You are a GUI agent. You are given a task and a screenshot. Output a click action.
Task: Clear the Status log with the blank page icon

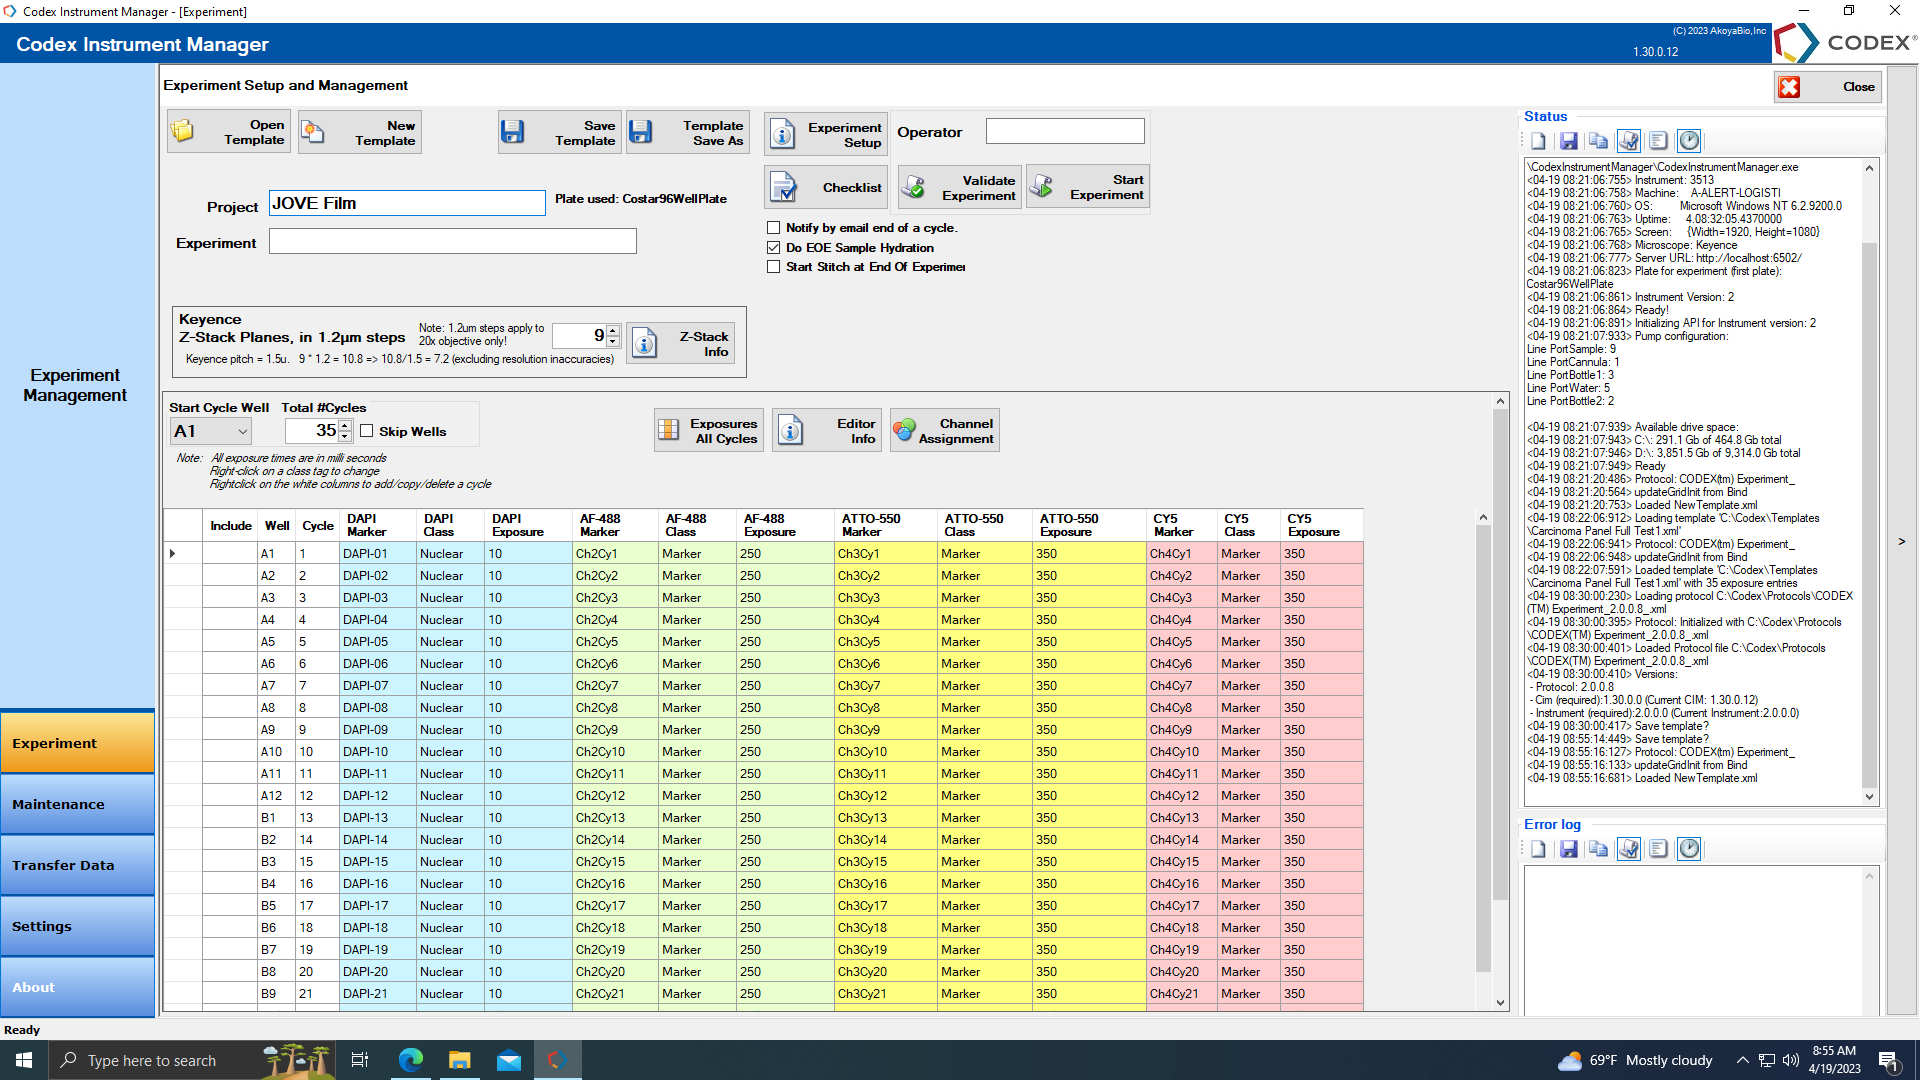1538,141
